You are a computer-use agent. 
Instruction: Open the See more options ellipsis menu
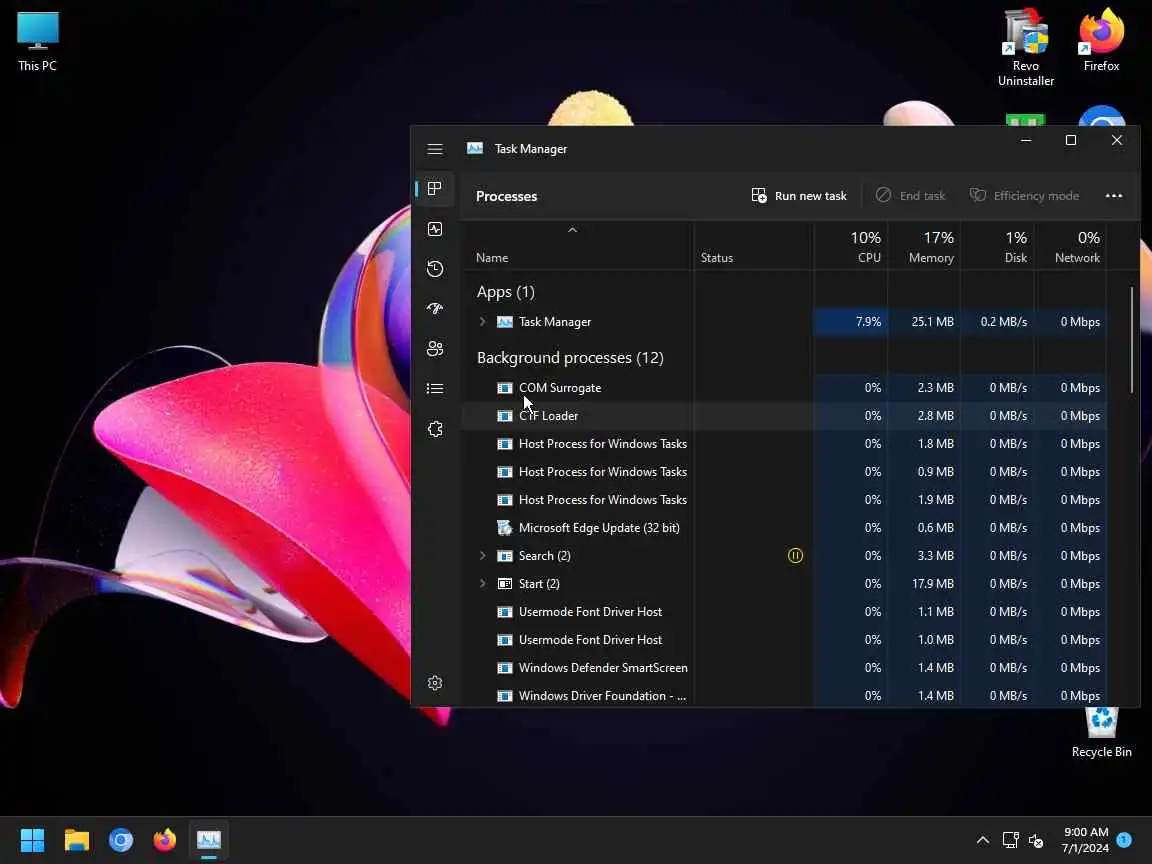coord(1114,196)
